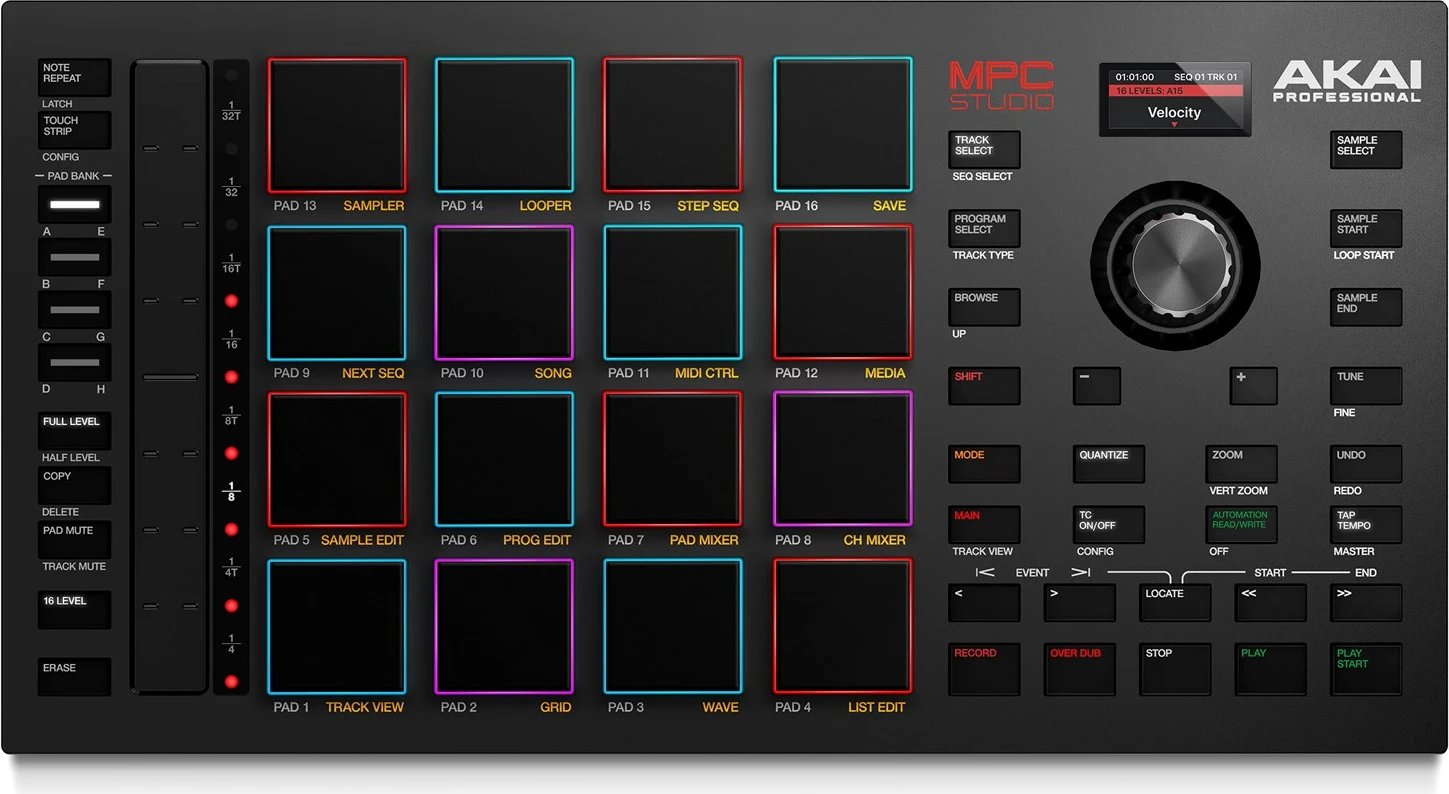This screenshot has height=794, width=1449.
Task: Tap Pad 6 labeled PROG EDIT
Action: point(504,459)
